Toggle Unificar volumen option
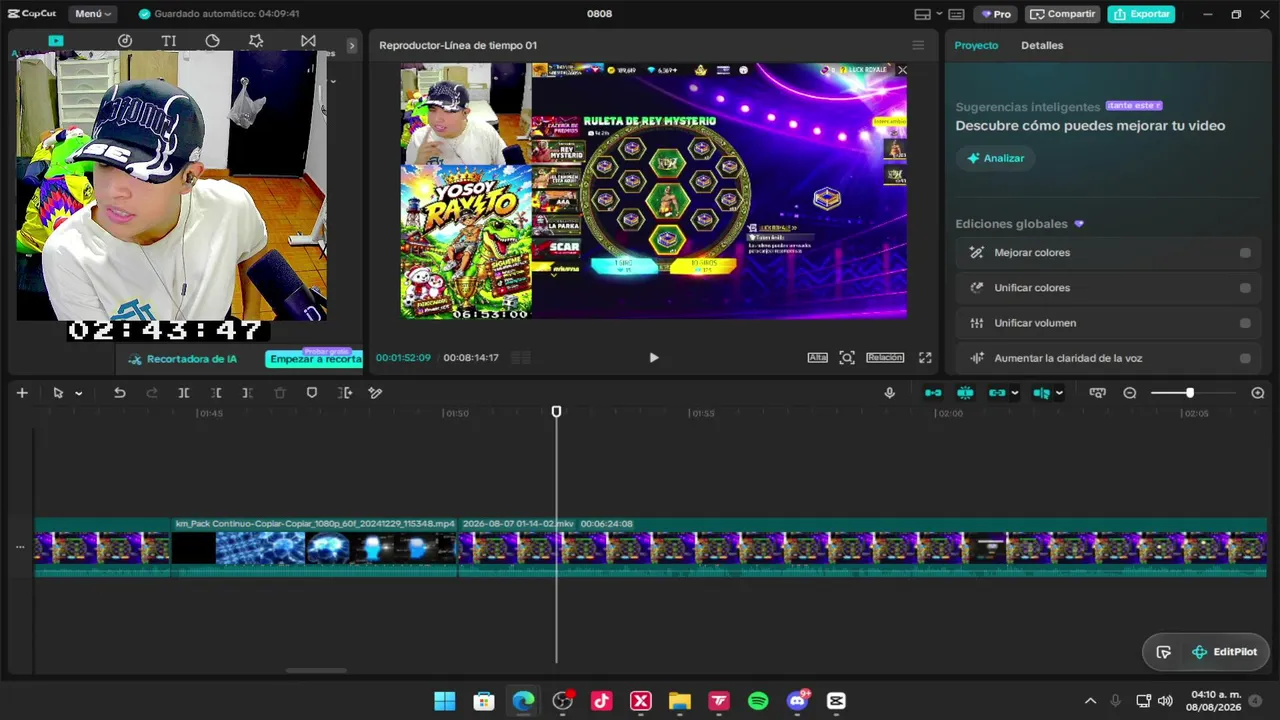Viewport: 1280px width, 720px height. [x=1245, y=323]
